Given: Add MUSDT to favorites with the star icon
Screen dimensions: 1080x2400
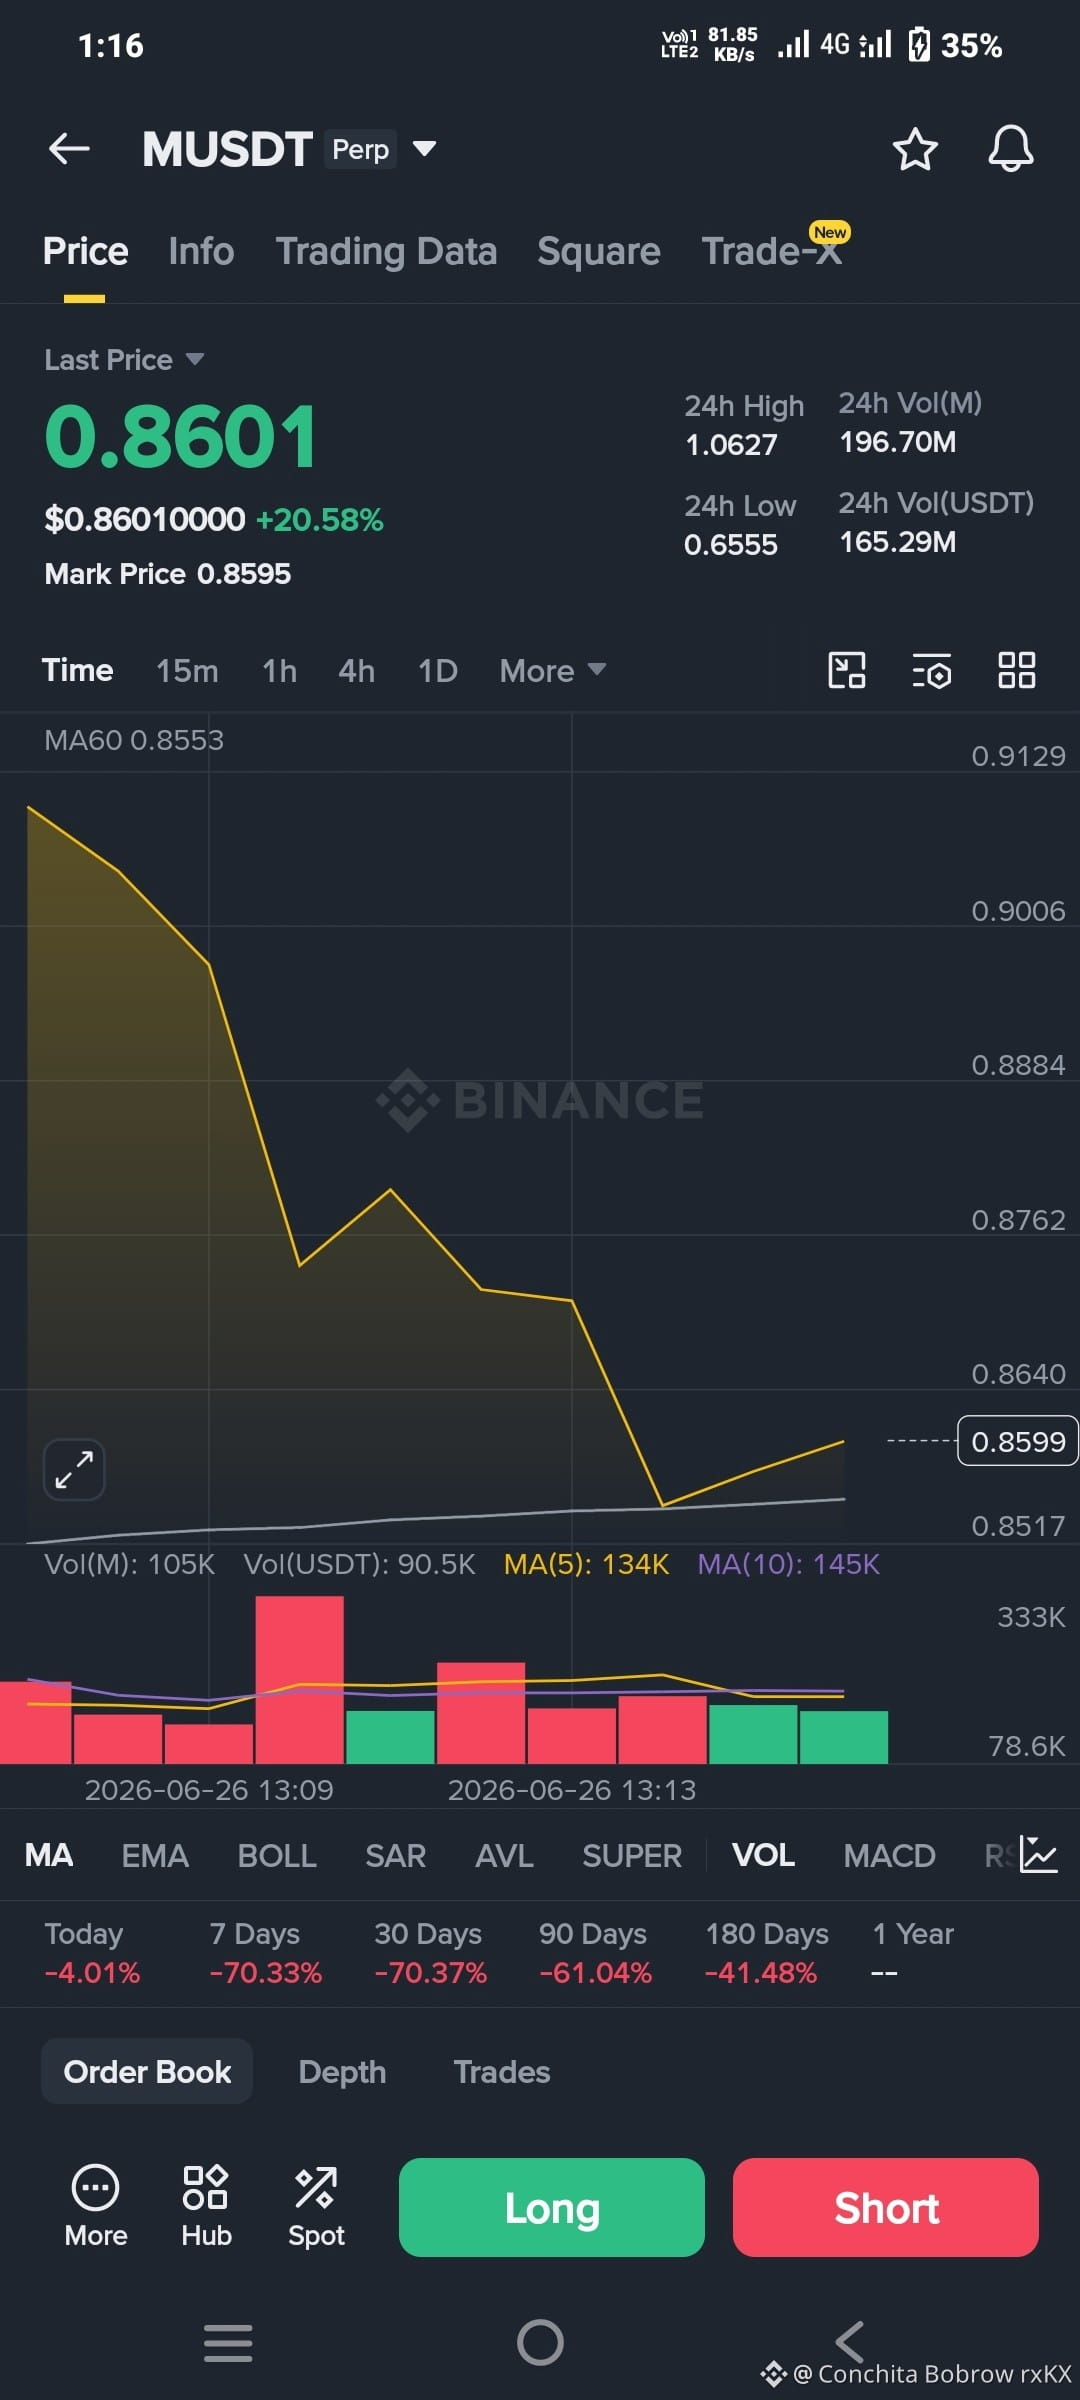Looking at the screenshot, I should 914,149.
